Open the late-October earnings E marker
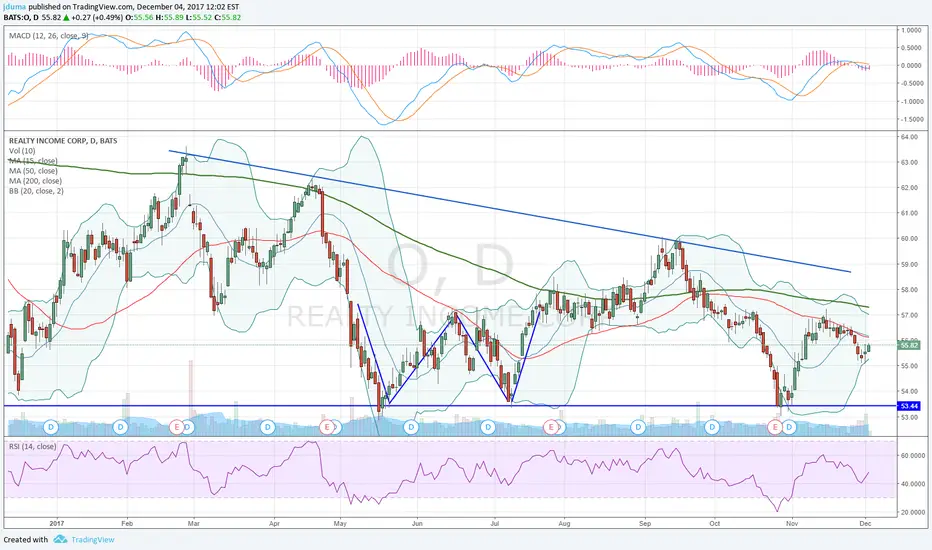Image resolution: width=932 pixels, height=550 pixels. click(774, 427)
